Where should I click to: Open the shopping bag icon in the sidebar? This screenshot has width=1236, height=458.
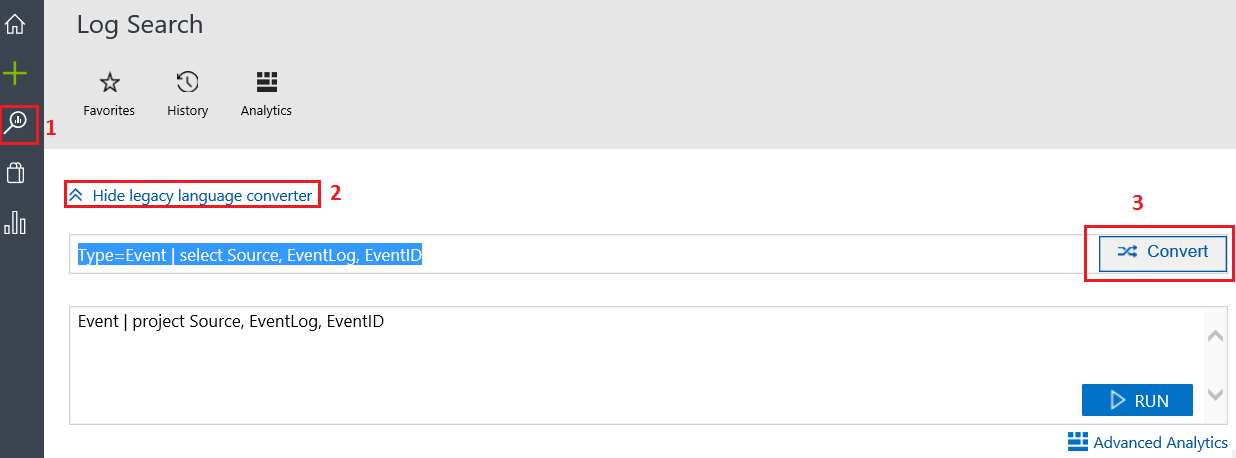pos(15,173)
